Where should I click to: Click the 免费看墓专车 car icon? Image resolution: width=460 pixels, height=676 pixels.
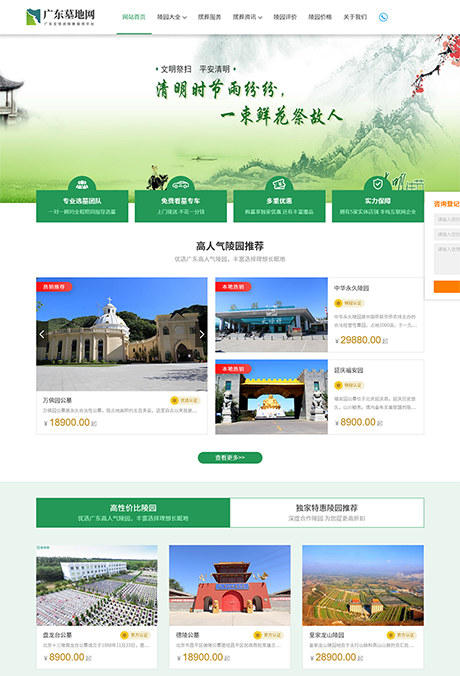181,185
